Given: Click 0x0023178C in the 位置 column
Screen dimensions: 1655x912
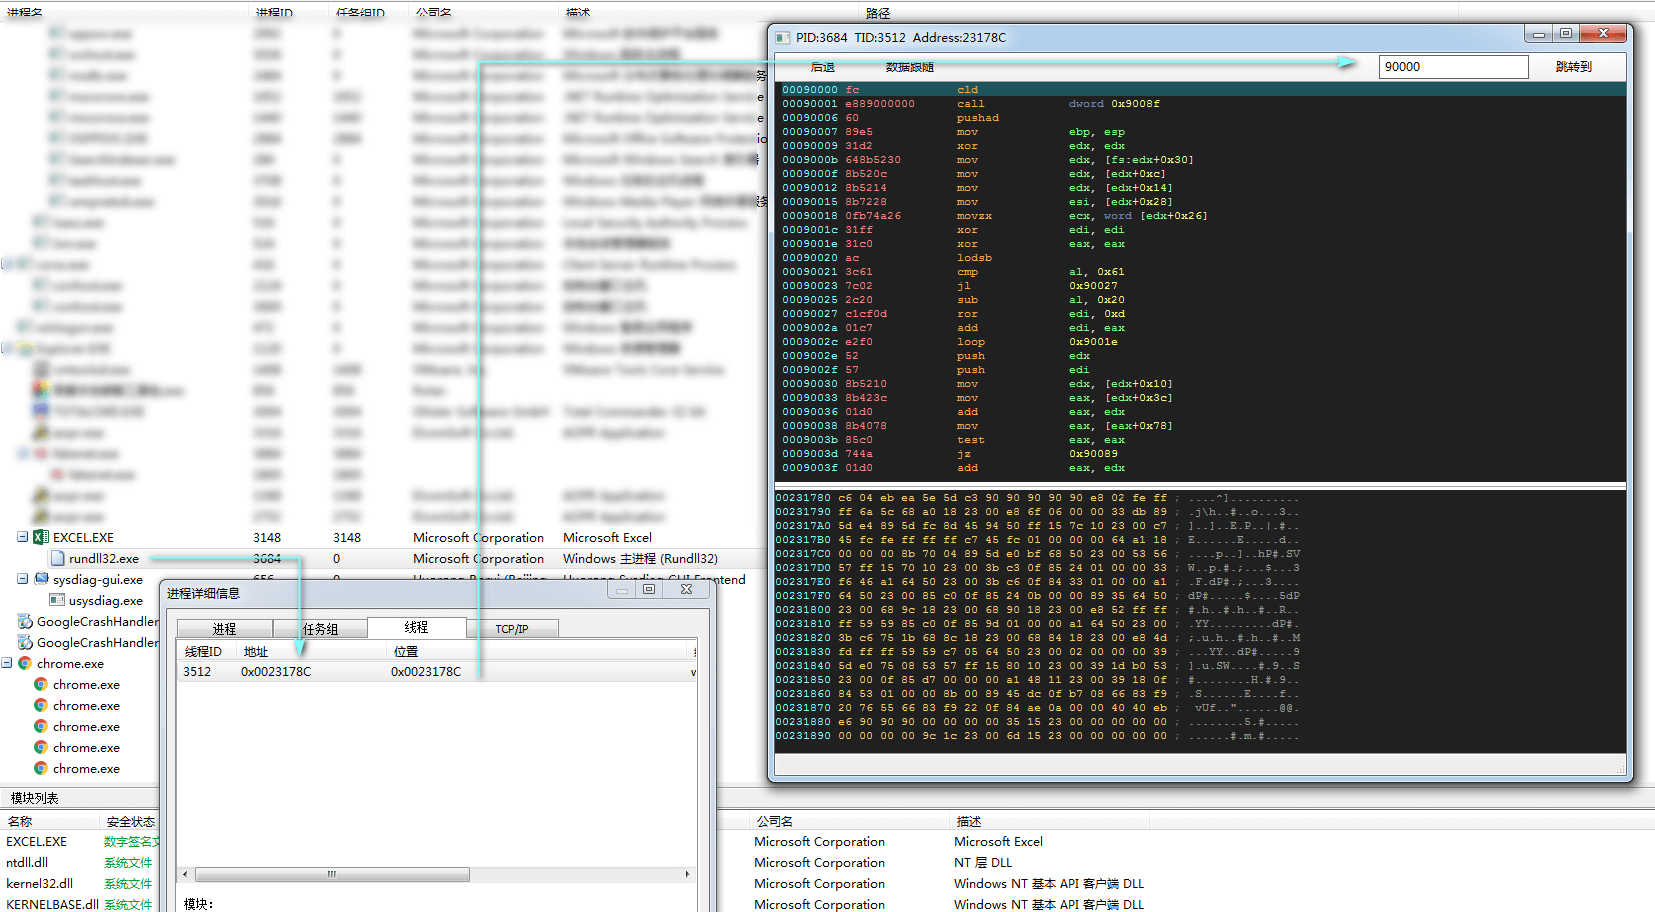Looking at the screenshot, I should click(426, 671).
